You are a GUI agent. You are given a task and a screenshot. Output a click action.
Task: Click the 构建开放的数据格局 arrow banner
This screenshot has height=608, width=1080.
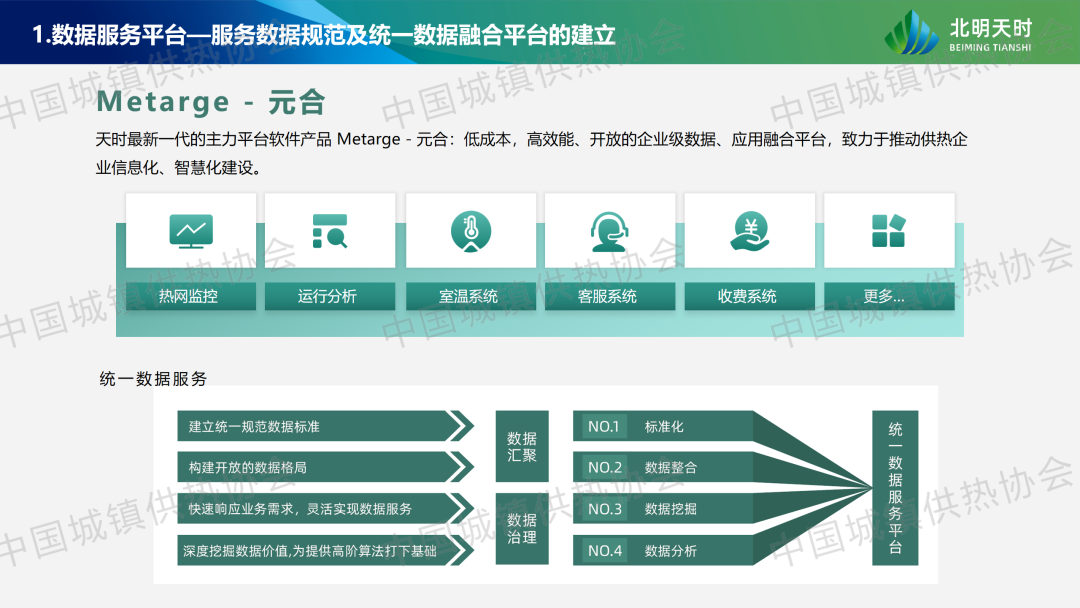320,468
